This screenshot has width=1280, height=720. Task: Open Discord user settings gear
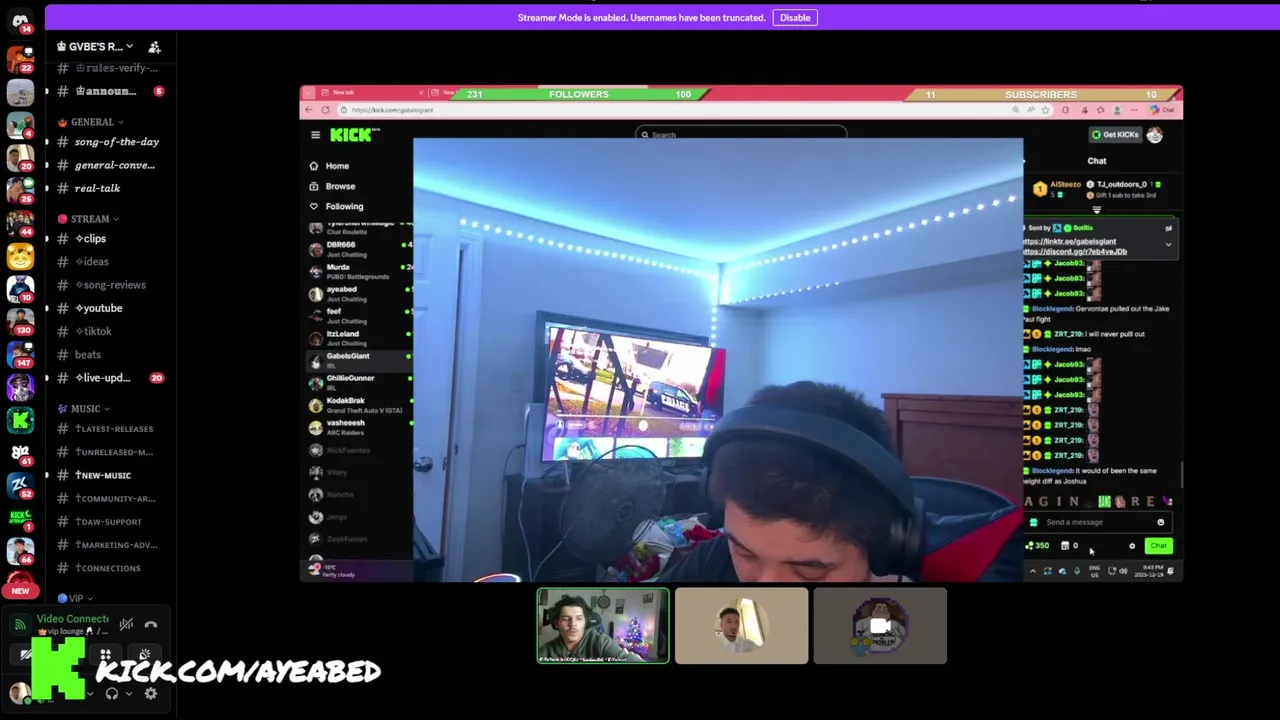[x=151, y=694]
